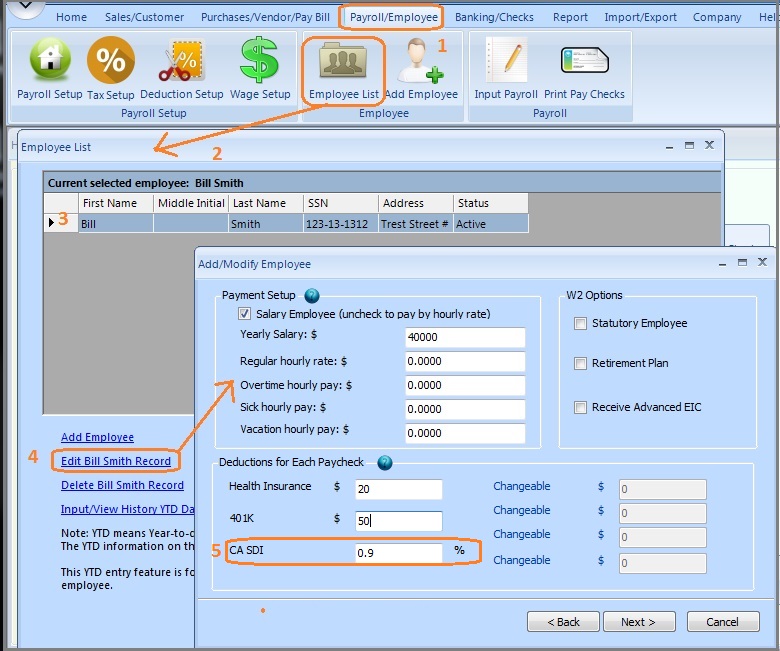Click Deductions for Each Paycheck help icon
This screenshot has height=651, width=780.
tap(385, 463)
